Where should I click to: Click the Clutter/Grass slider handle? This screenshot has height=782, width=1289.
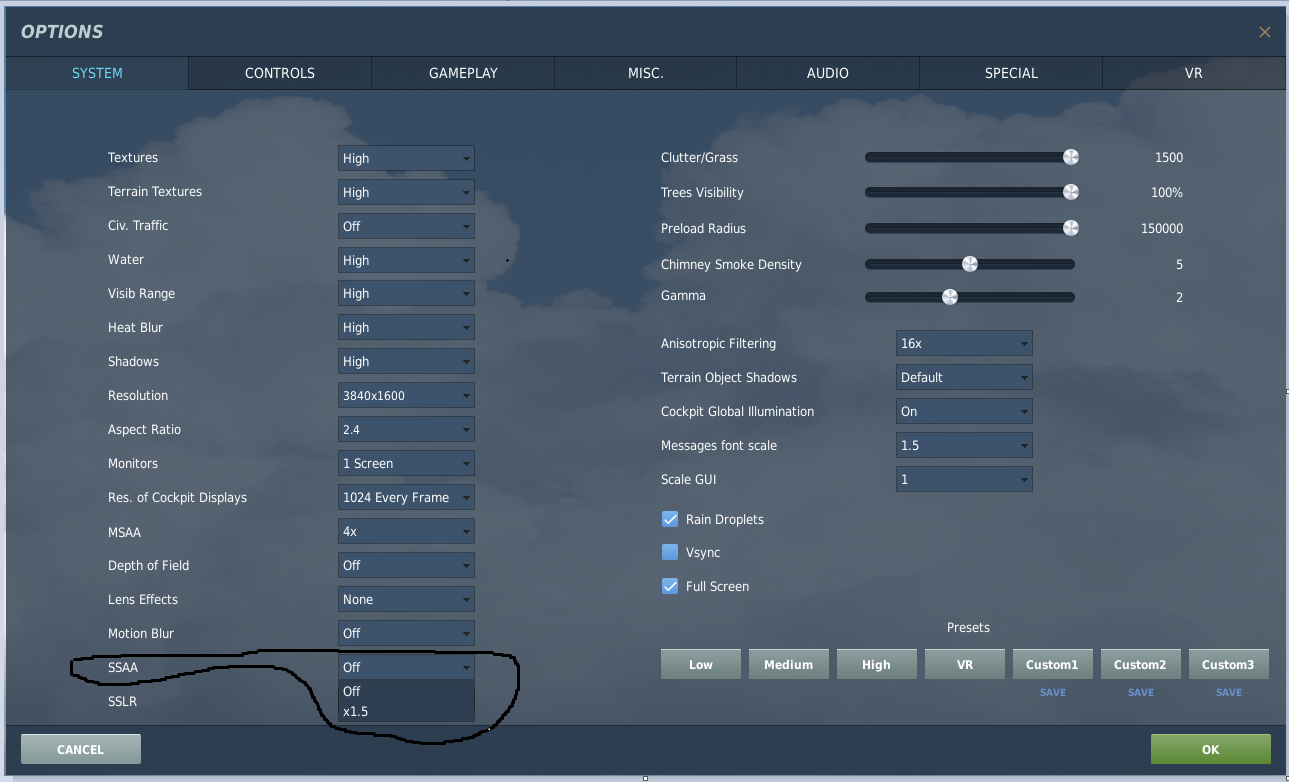pos(1070,157)
